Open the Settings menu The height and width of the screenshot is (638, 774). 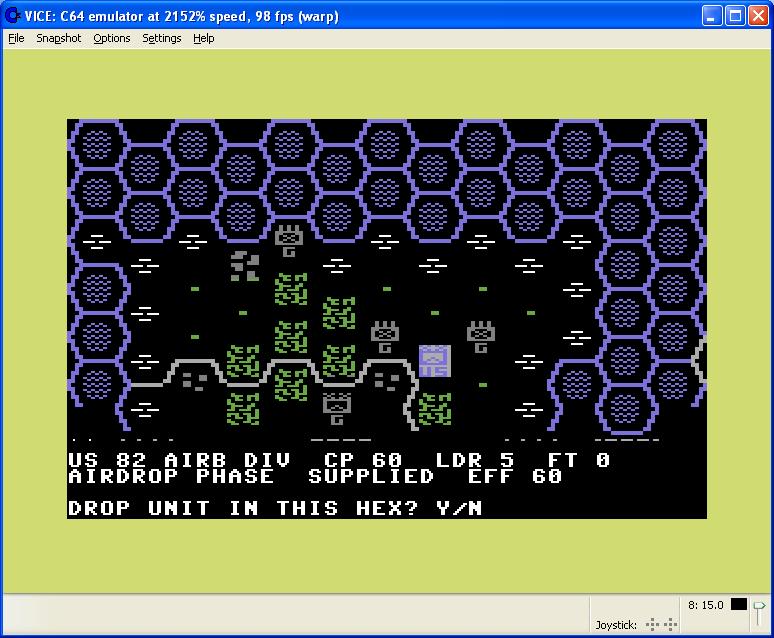tap(161, 38)
